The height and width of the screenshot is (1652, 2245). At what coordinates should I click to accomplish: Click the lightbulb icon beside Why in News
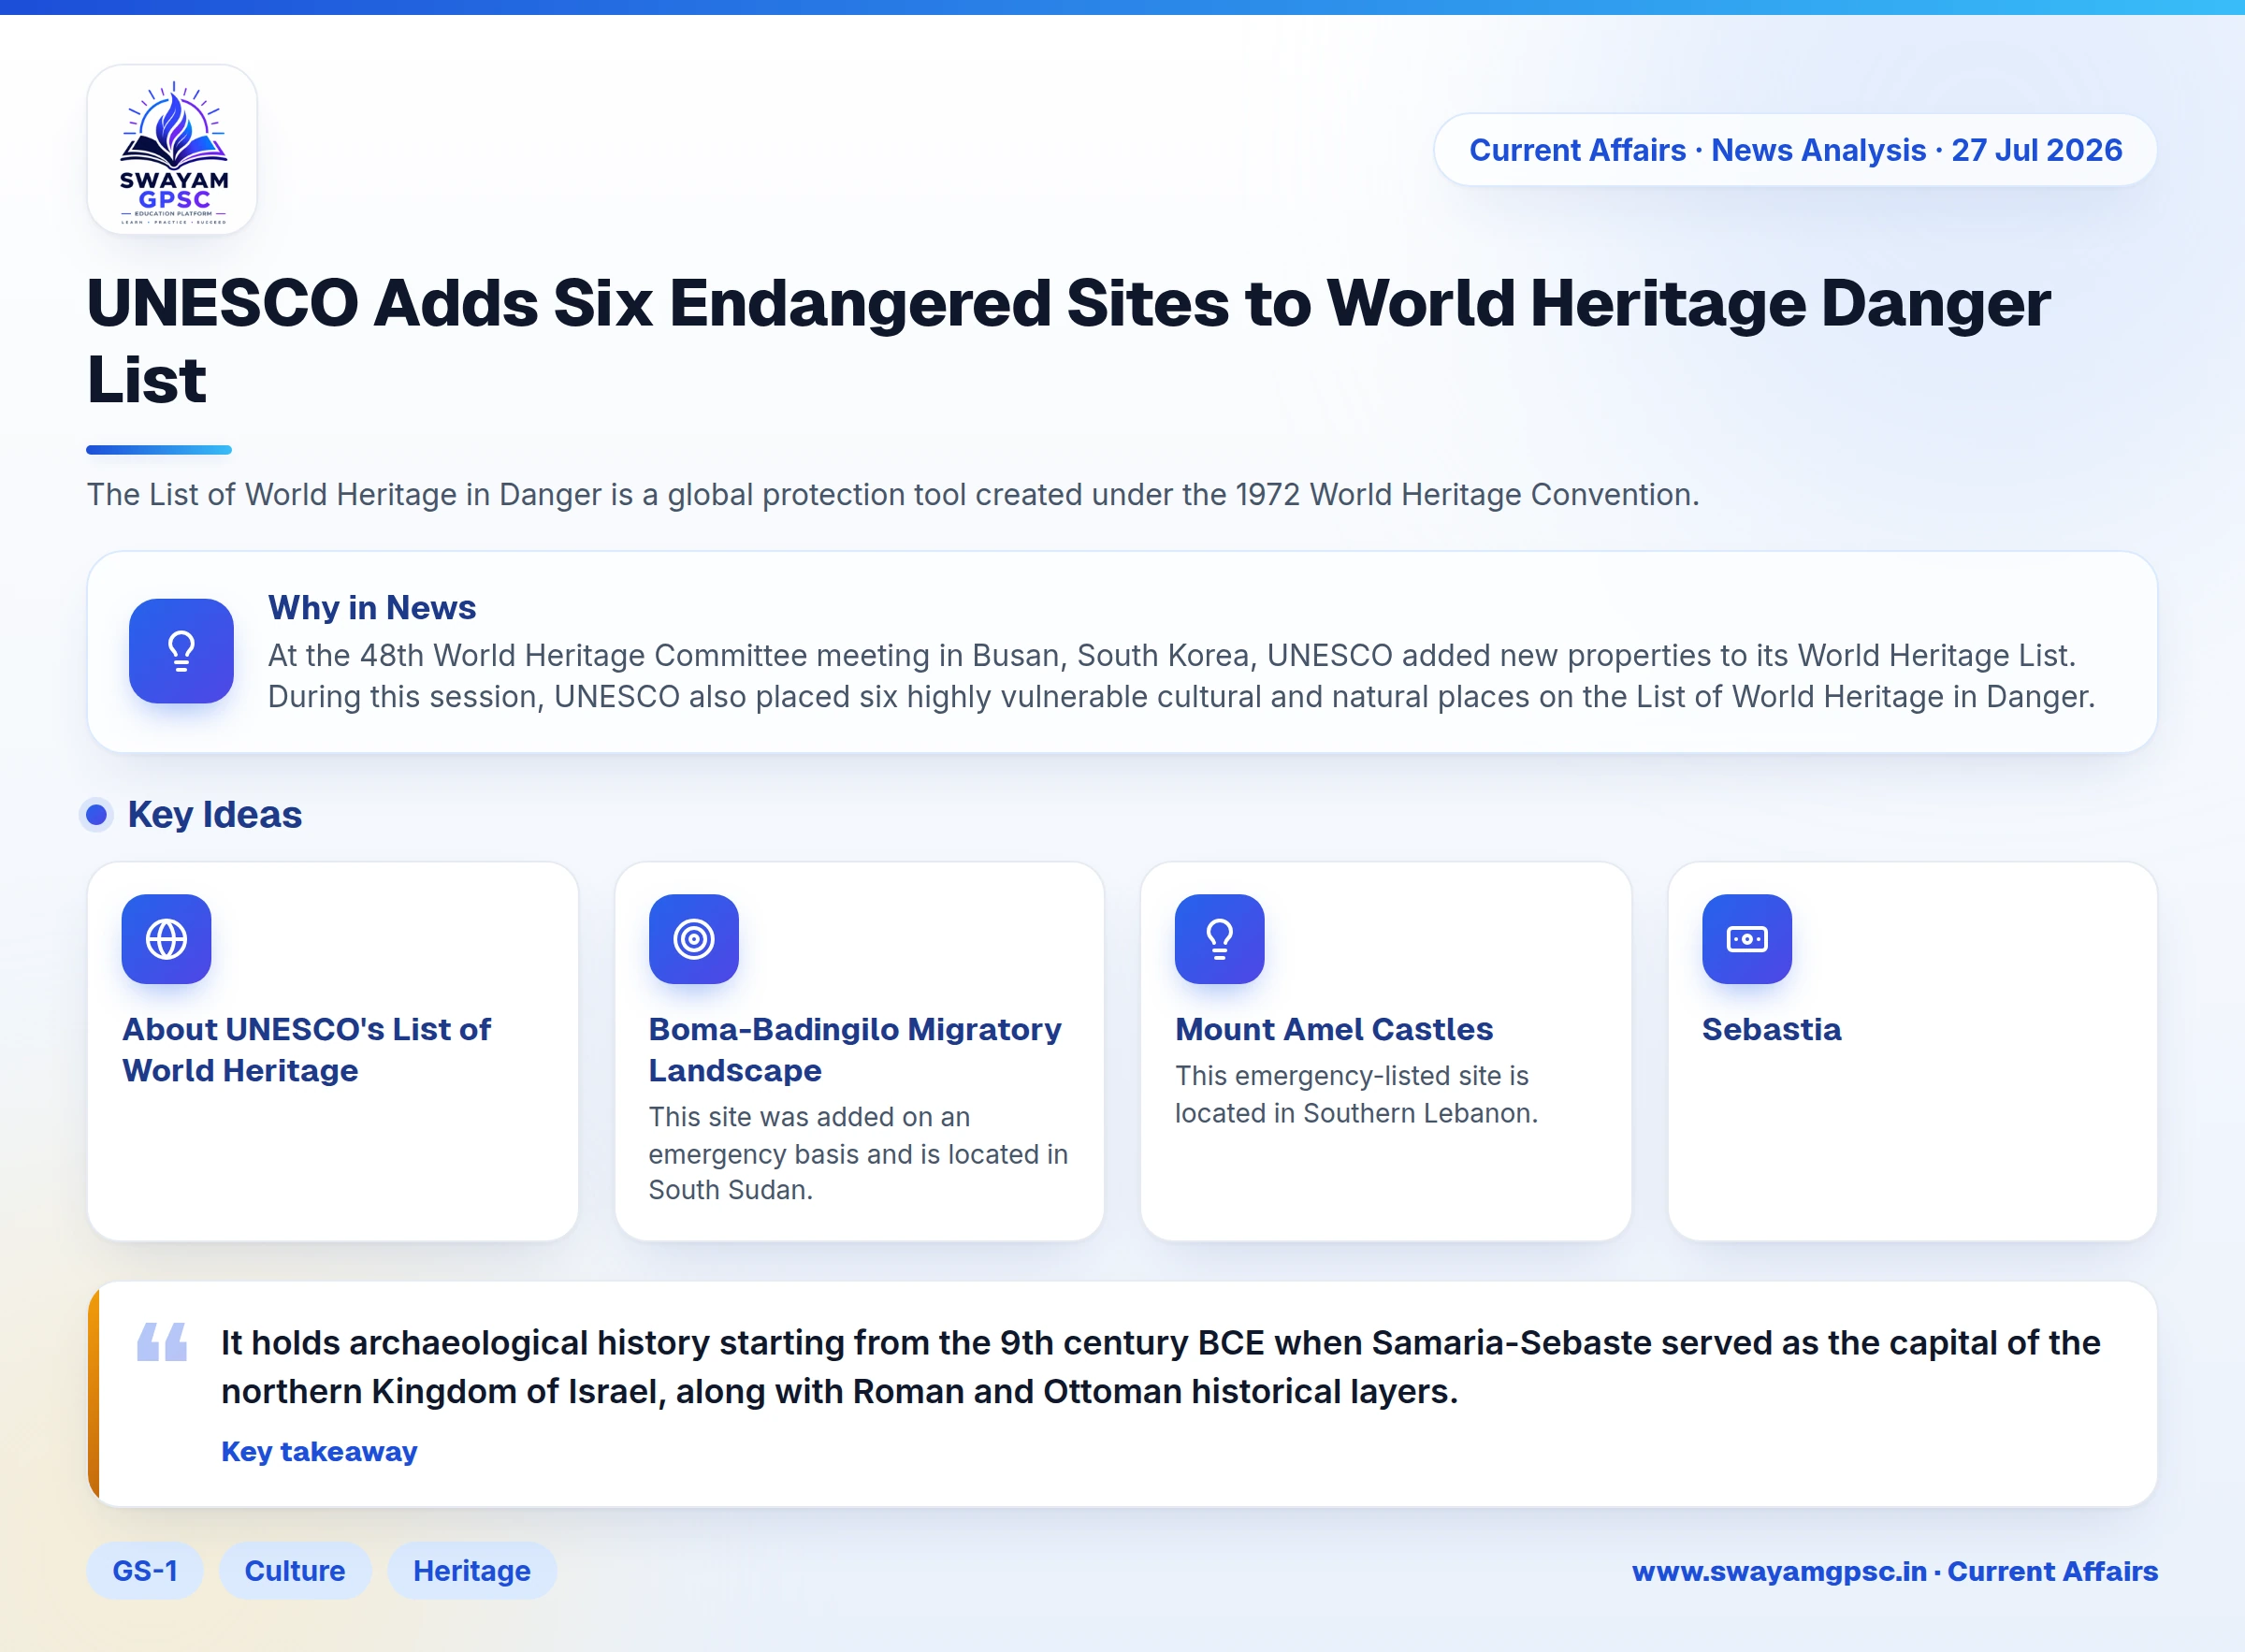pos(181,651)
